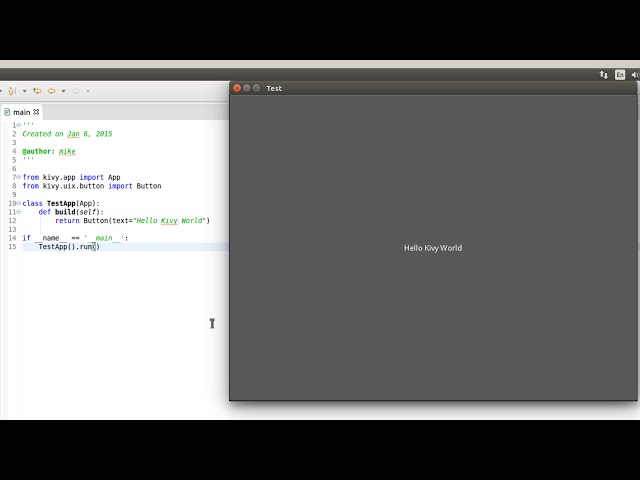Image resolution: width=640 pixels, height=480 pixels.
Task: Click 'def build(self):' line
Action: 71,212
